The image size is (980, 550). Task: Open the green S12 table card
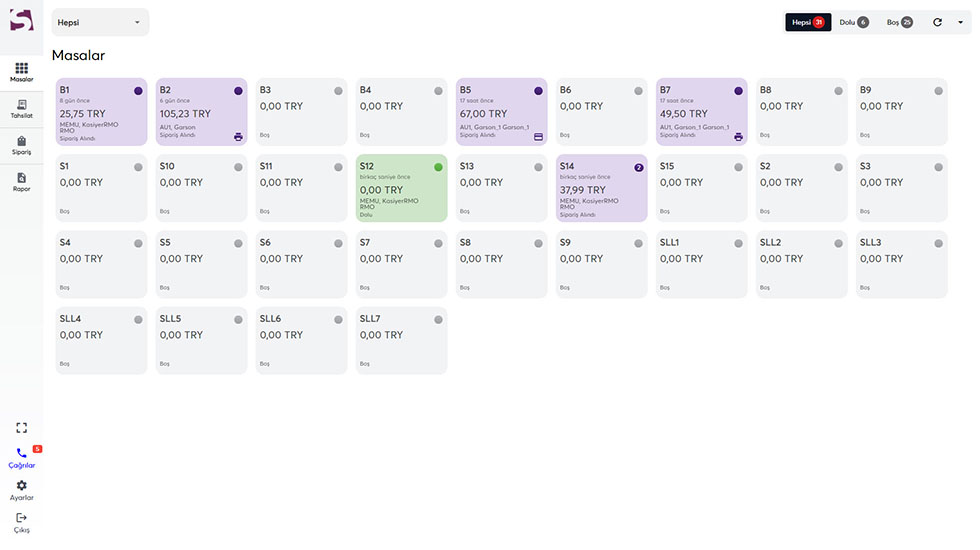pos(401,188)
